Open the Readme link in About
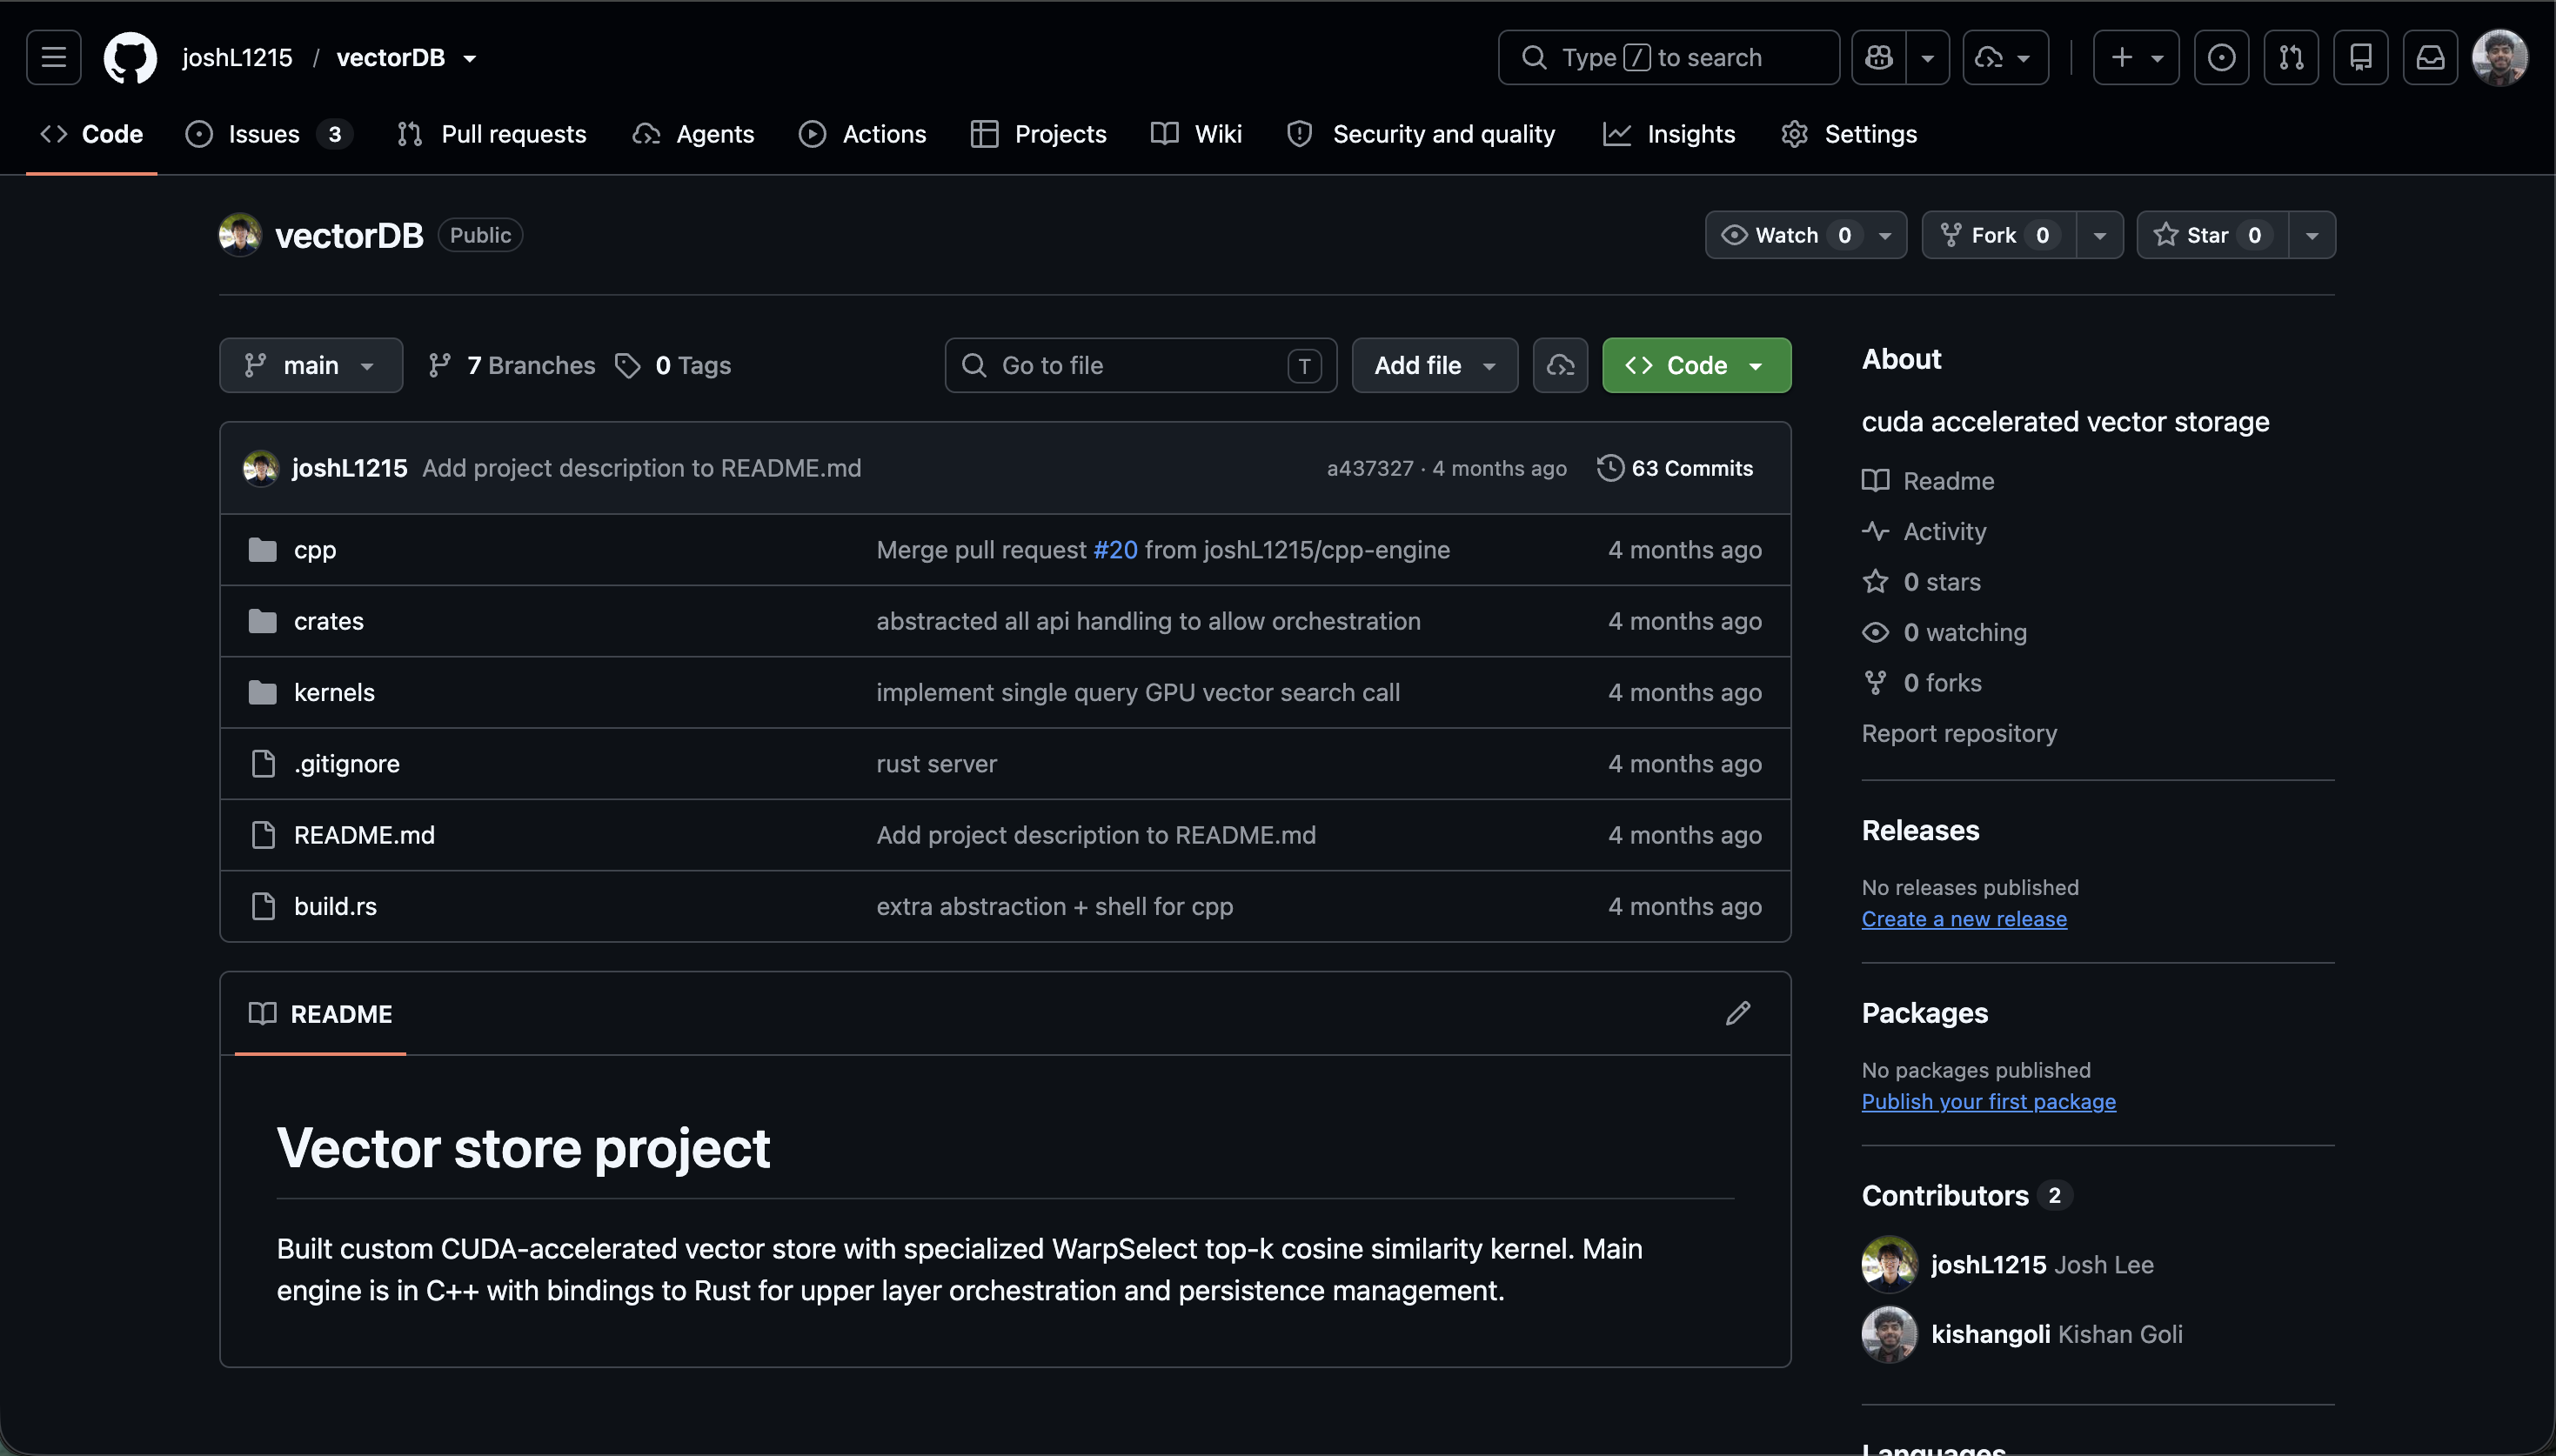Image resolution: width=2556 pixels, height=1456 pixels. pos(1927,481)
